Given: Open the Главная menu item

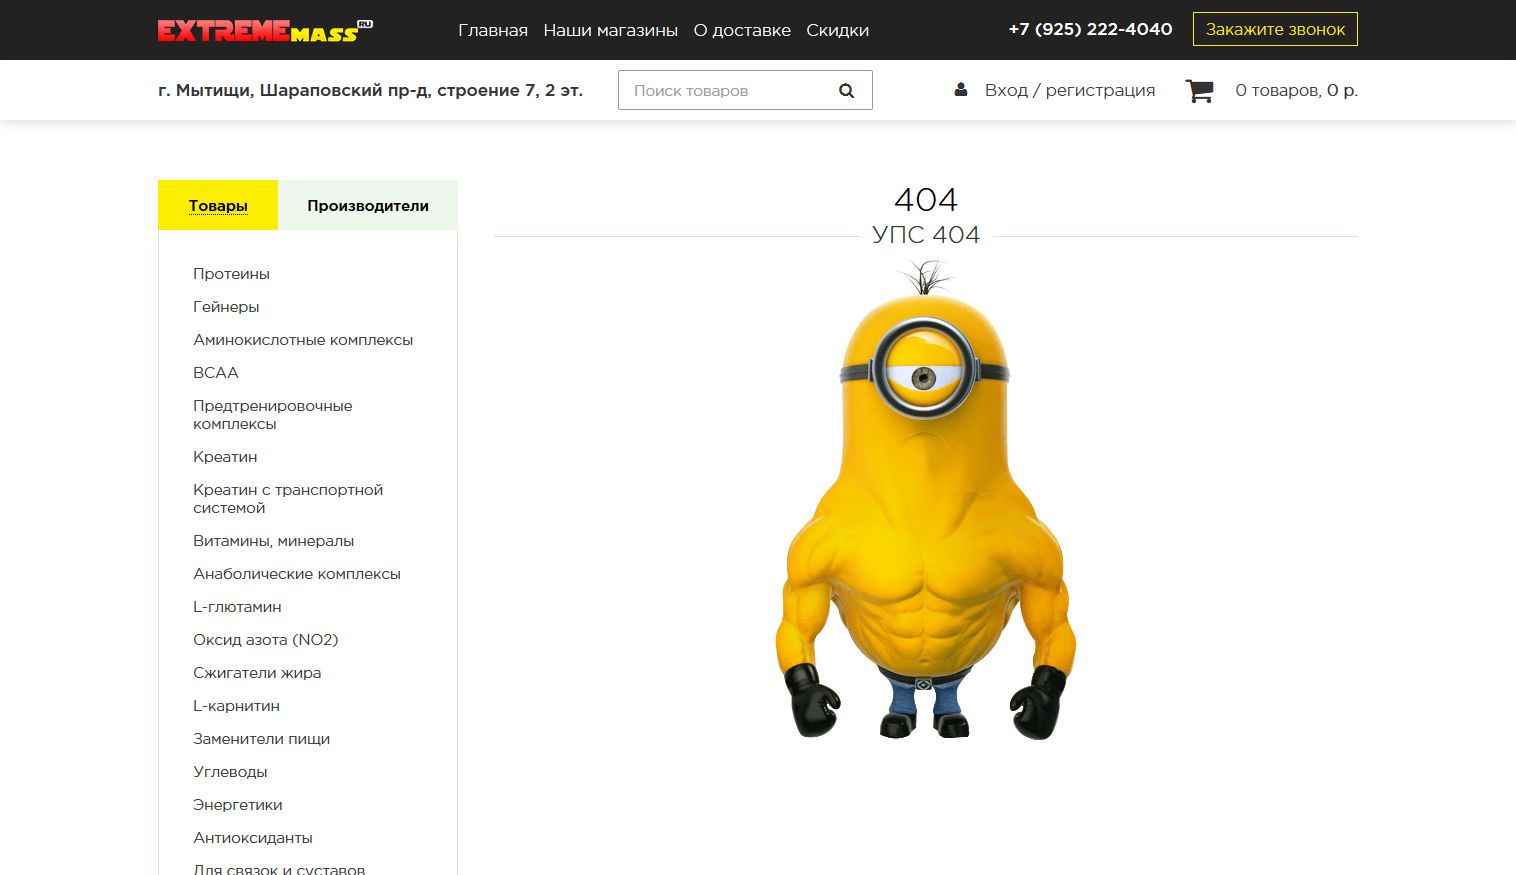Looking at the screenshot, I should [x=493, y=30].
